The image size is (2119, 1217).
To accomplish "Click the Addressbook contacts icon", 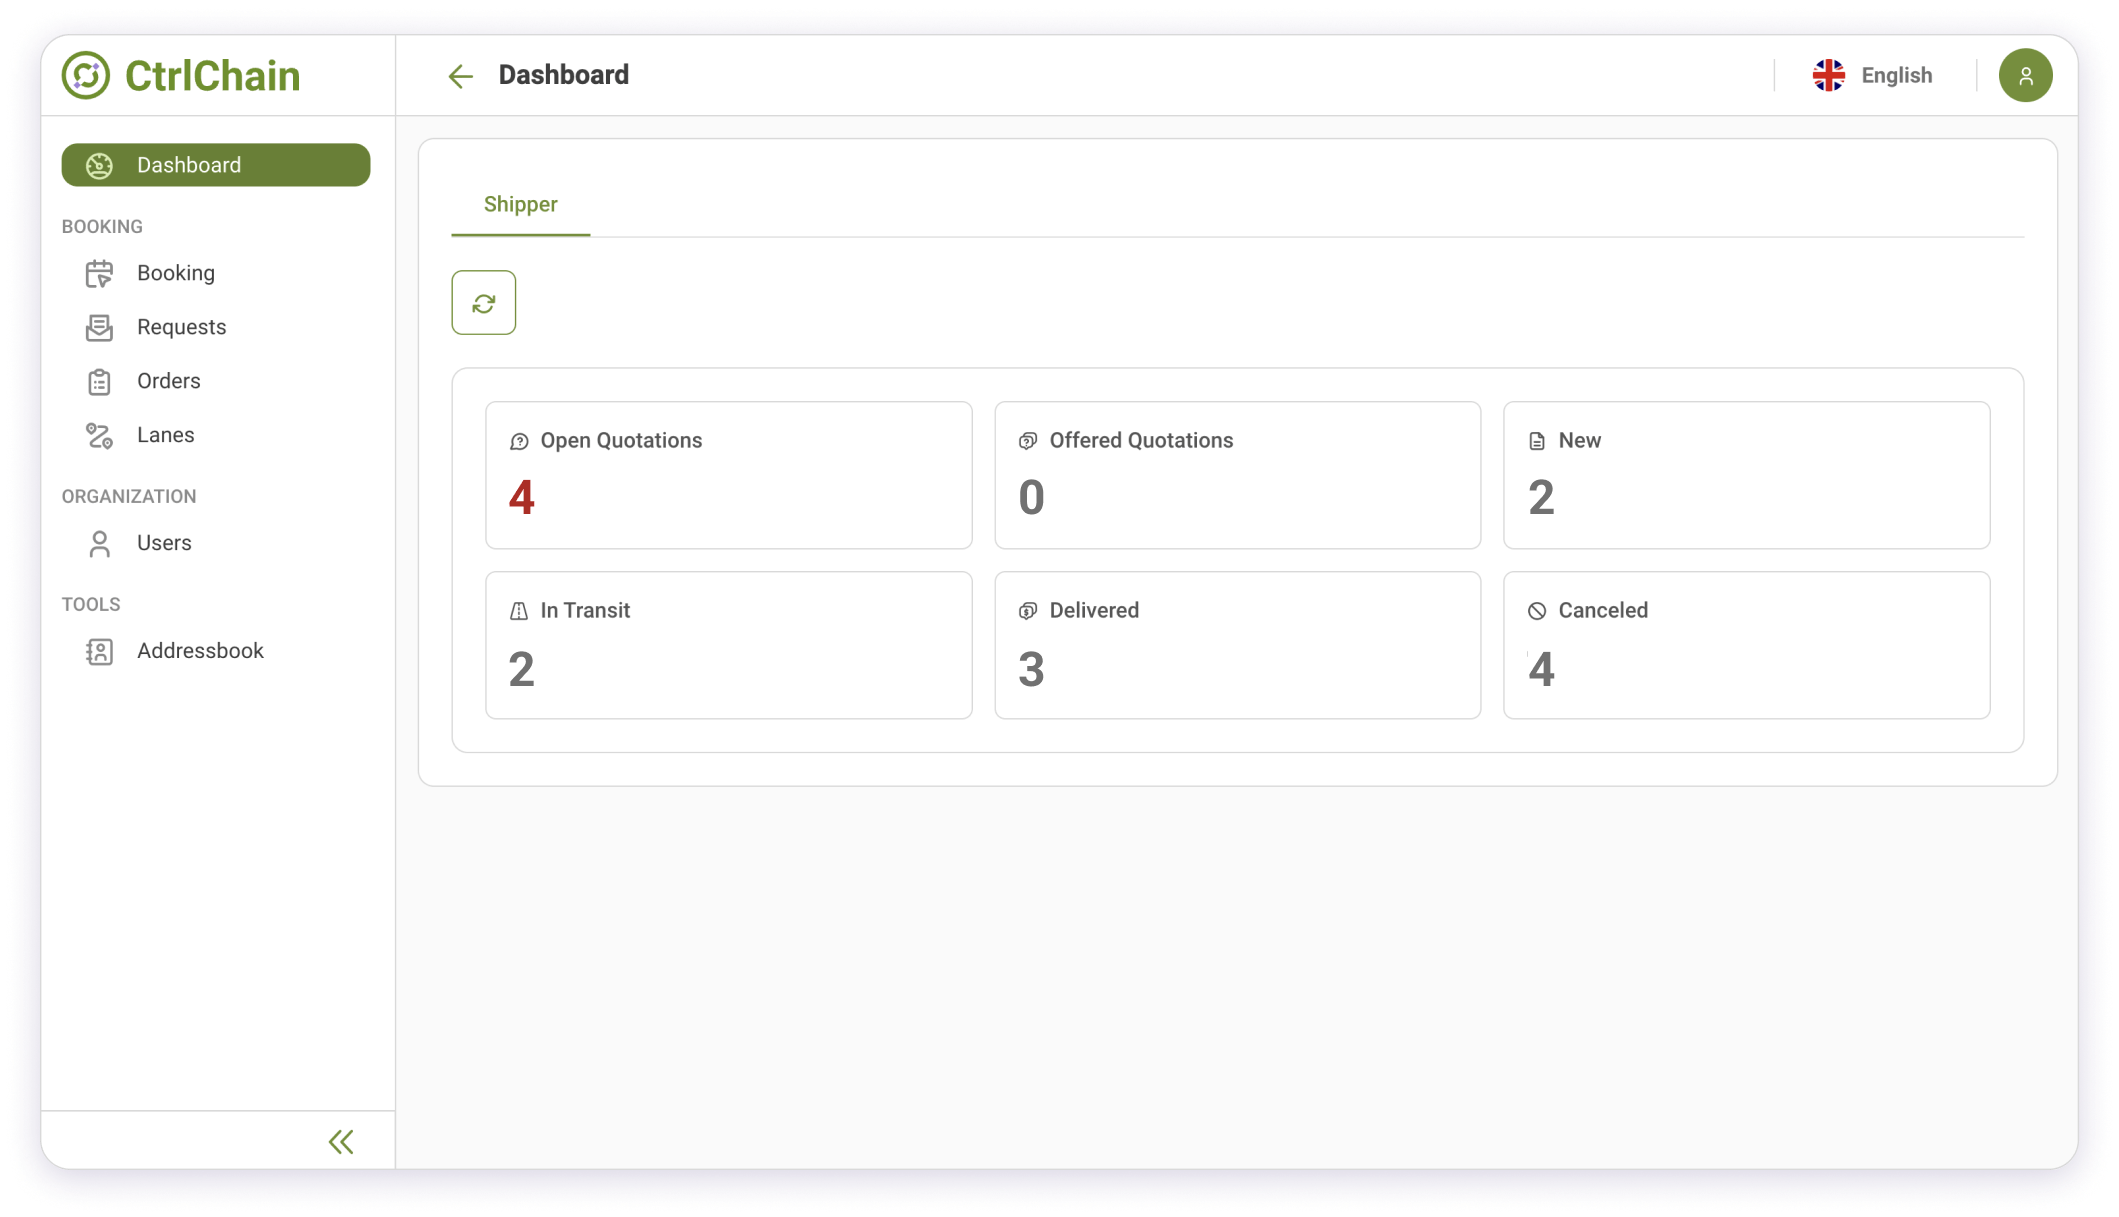I will (x=99, y=651).
